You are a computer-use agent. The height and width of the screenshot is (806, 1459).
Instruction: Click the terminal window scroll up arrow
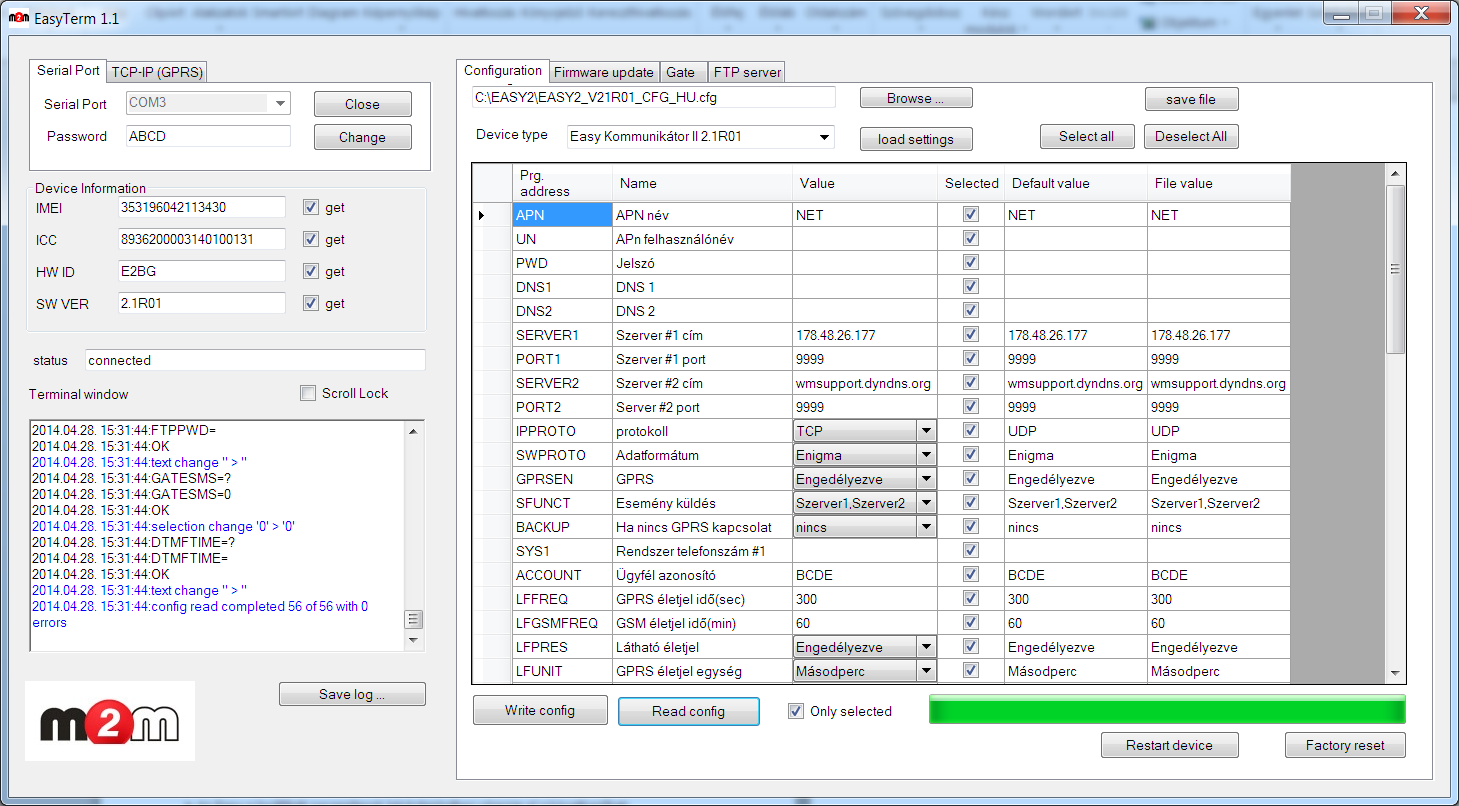tap(415, 431)
